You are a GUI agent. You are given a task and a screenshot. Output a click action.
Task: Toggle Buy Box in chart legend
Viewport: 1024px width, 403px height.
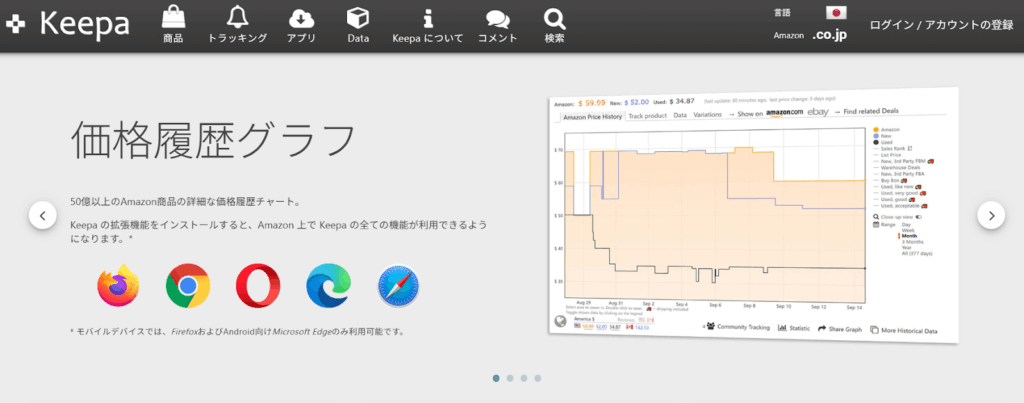[891, 180]
